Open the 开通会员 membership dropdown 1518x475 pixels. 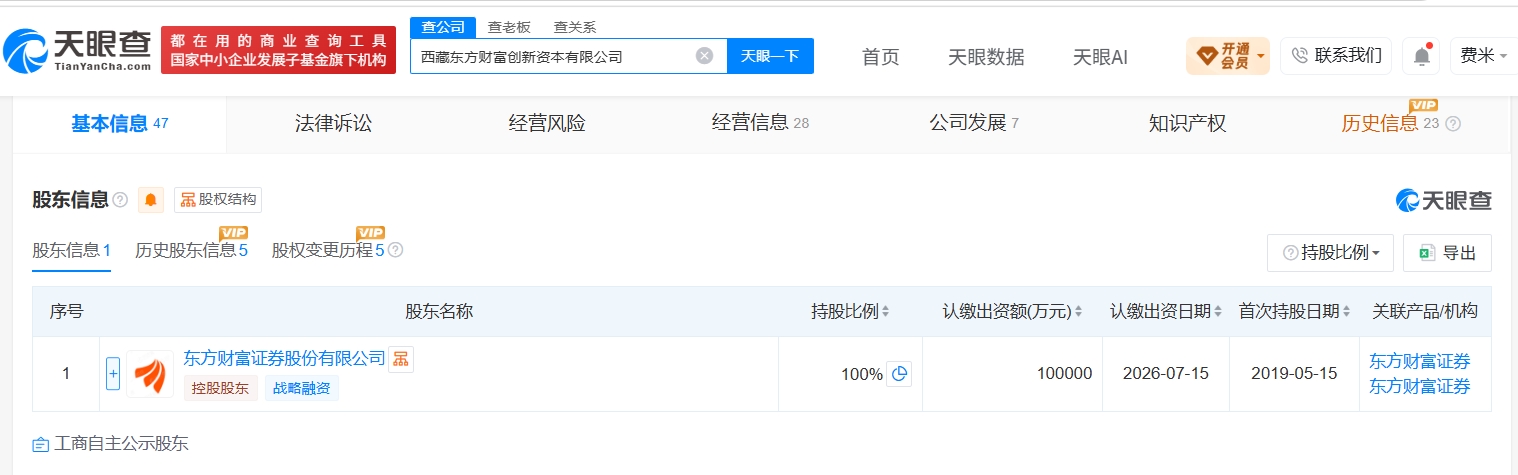click(1228, 56)
